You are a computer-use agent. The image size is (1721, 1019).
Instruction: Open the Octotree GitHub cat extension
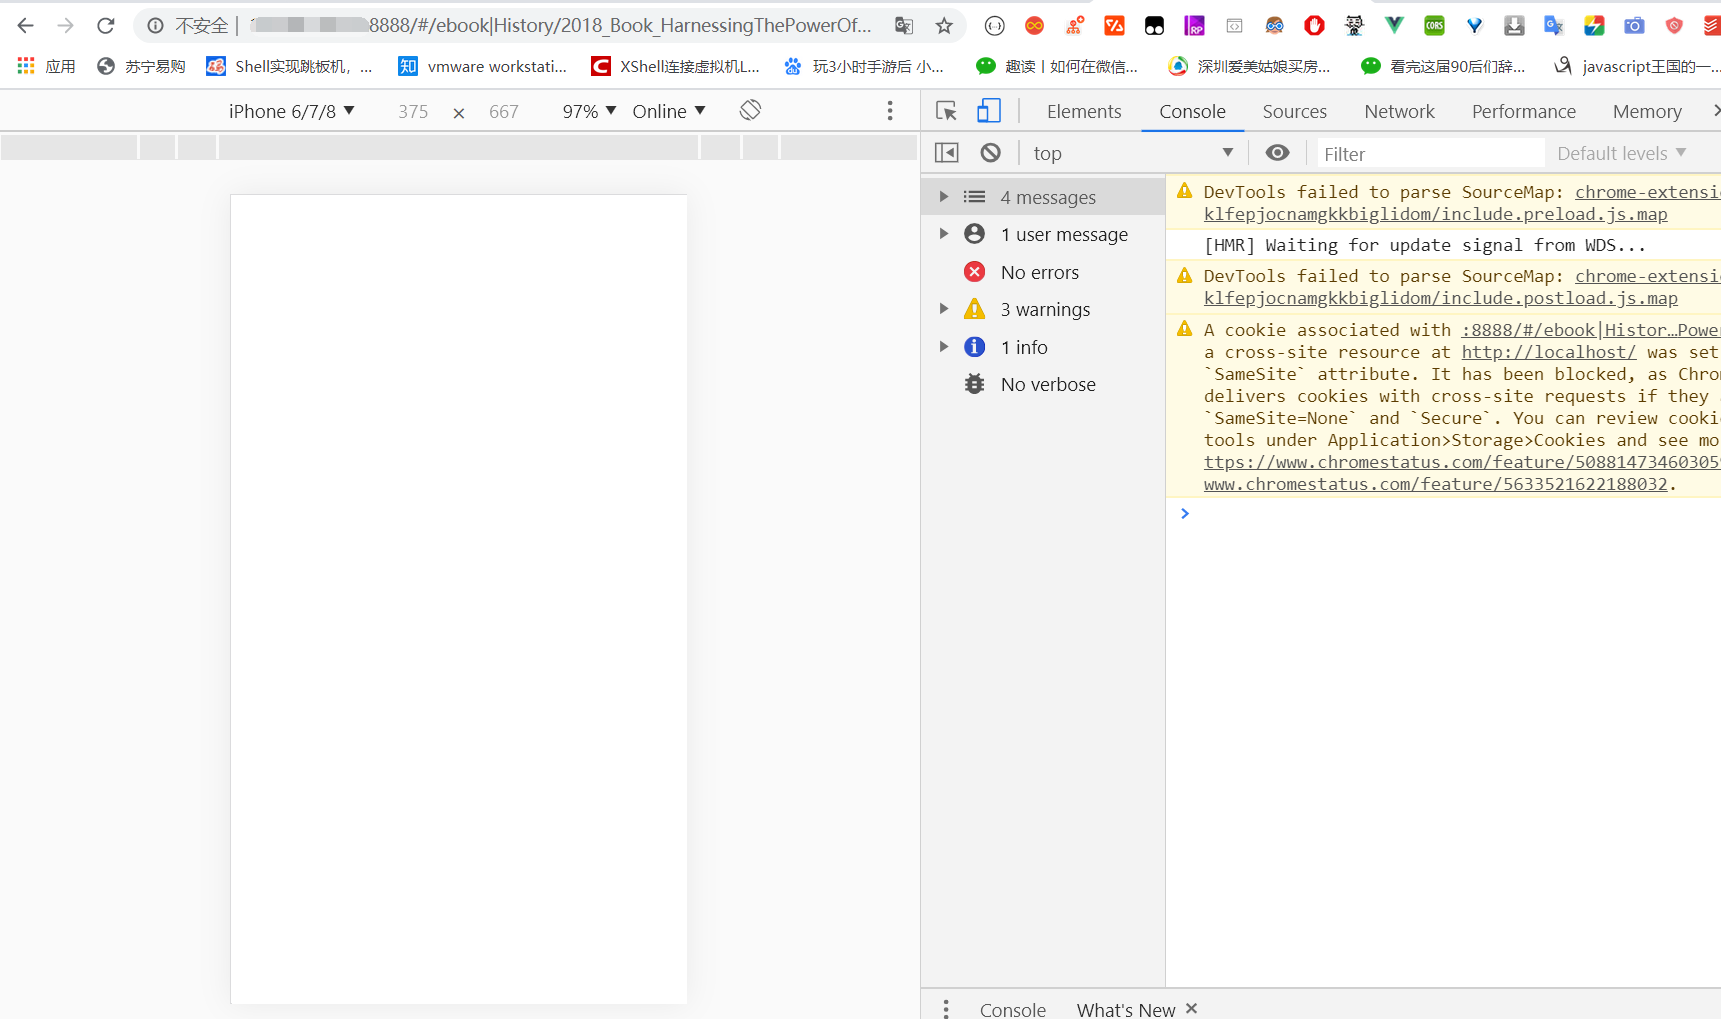(1355, 26)
